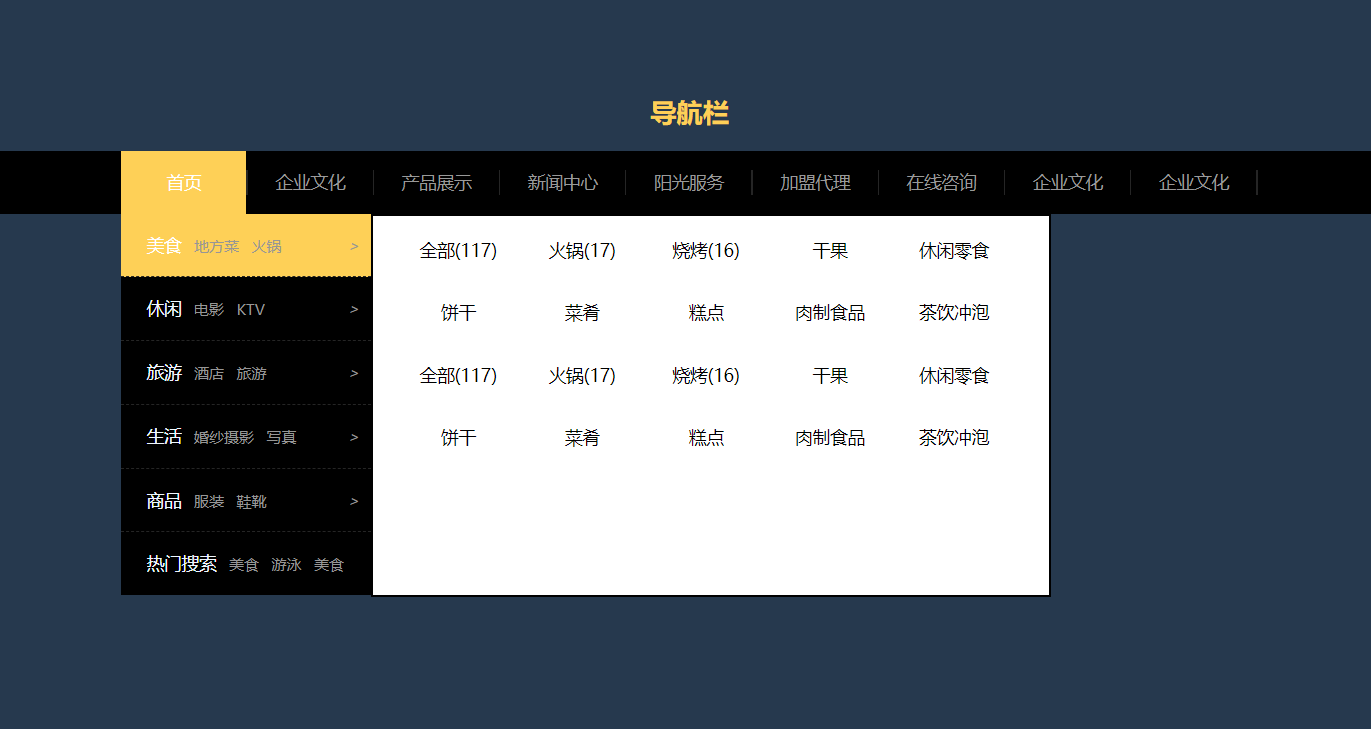Select 游泳 in the 热门搜索 row
This screenshot has width=1371, height=729.
pyautogui.click(x=286, y=565)
